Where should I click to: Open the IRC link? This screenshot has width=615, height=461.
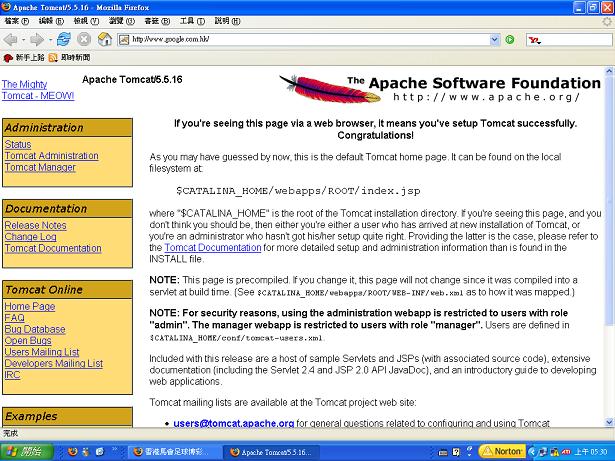(x=12, y=375)
